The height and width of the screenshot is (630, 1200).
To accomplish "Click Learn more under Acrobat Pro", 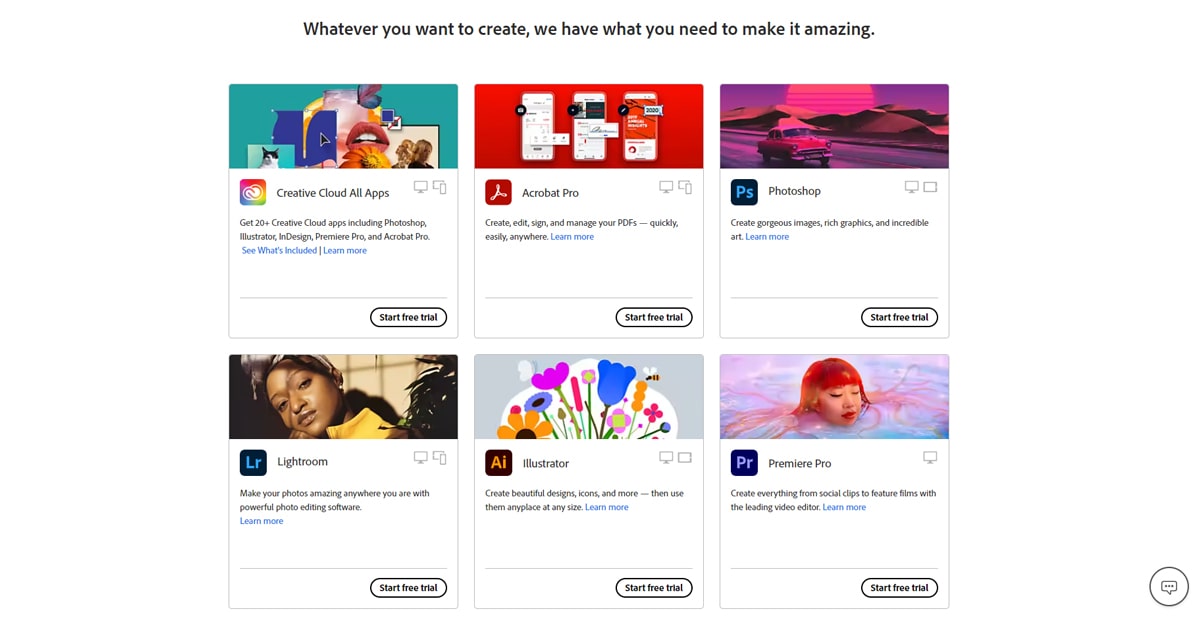I will pyautogui.click(x=572, y=237).
